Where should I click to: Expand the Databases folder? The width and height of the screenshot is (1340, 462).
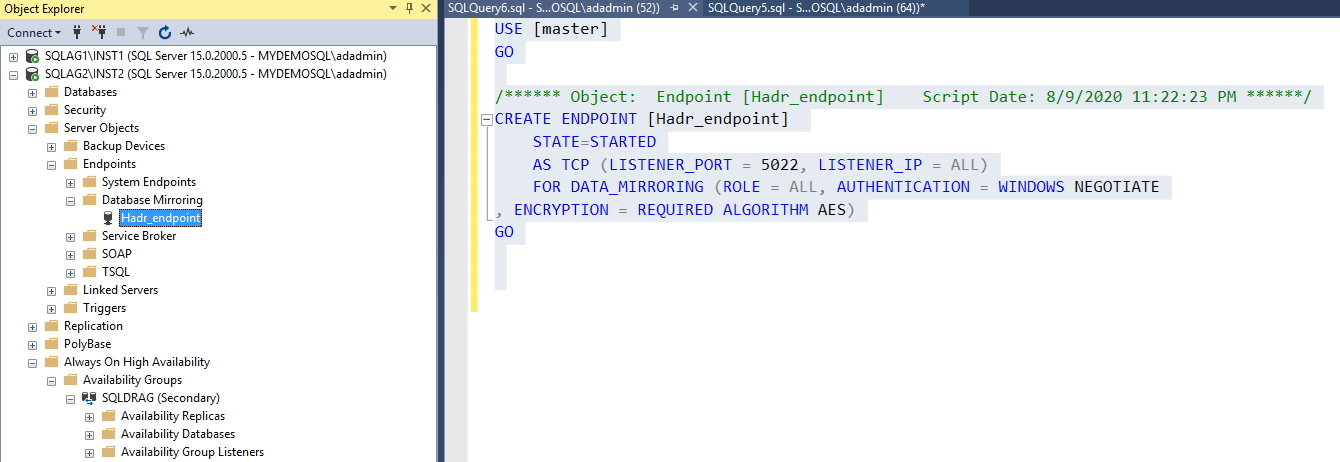[32, 92]
